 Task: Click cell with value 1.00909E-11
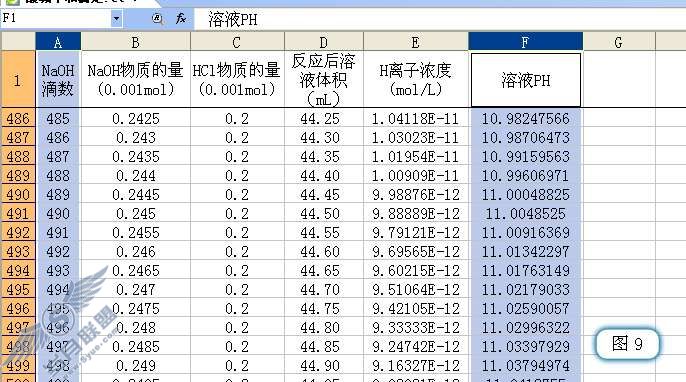416,175
